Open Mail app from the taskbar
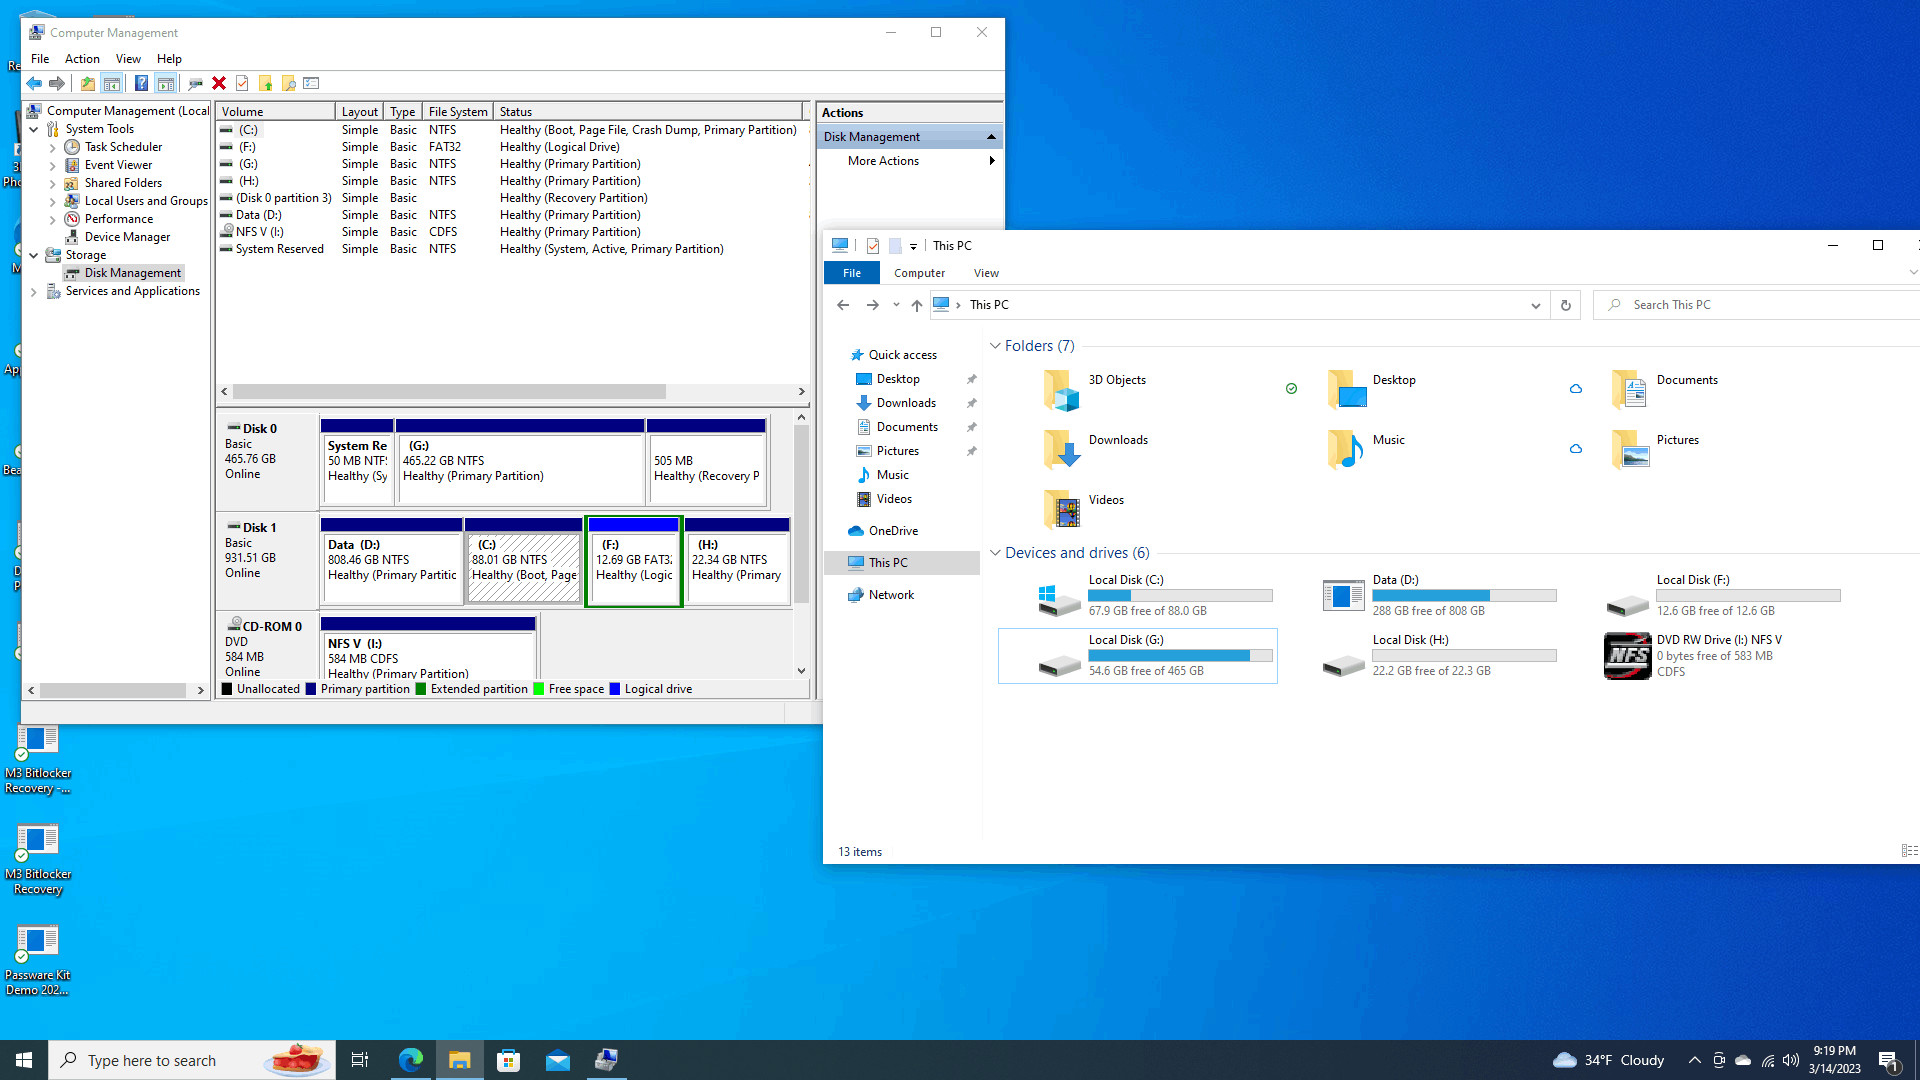Image resolution: width=1920 pixels, height=1080 pixels. (558, 1060)
